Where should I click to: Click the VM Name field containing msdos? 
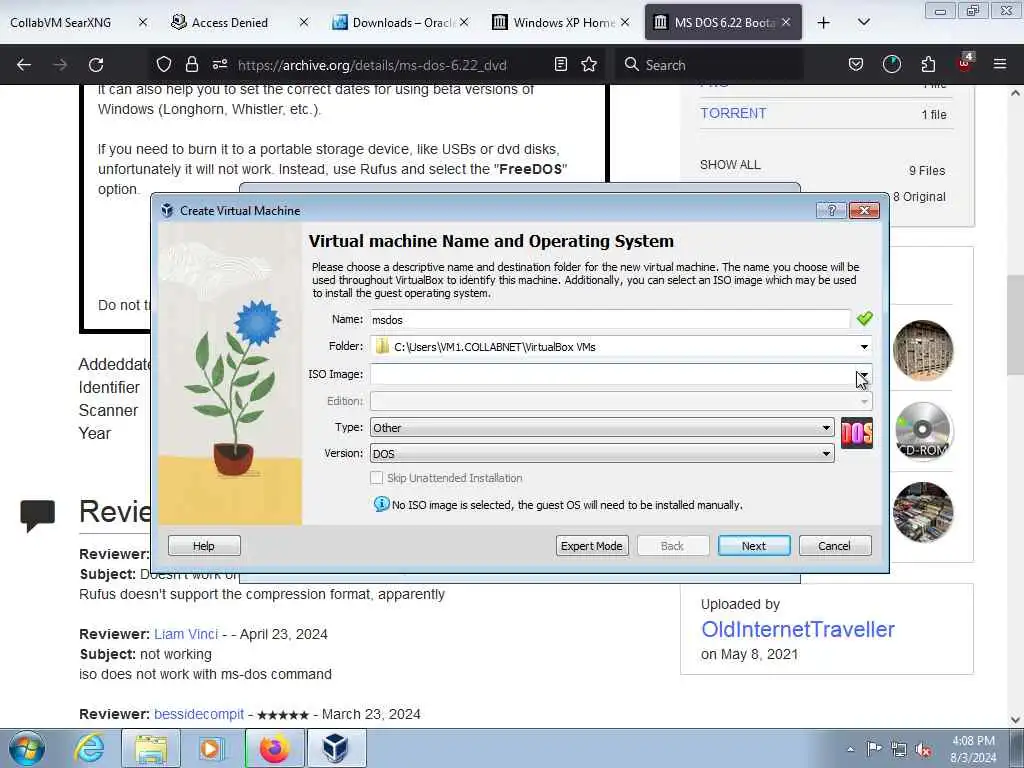pos(610,319)
